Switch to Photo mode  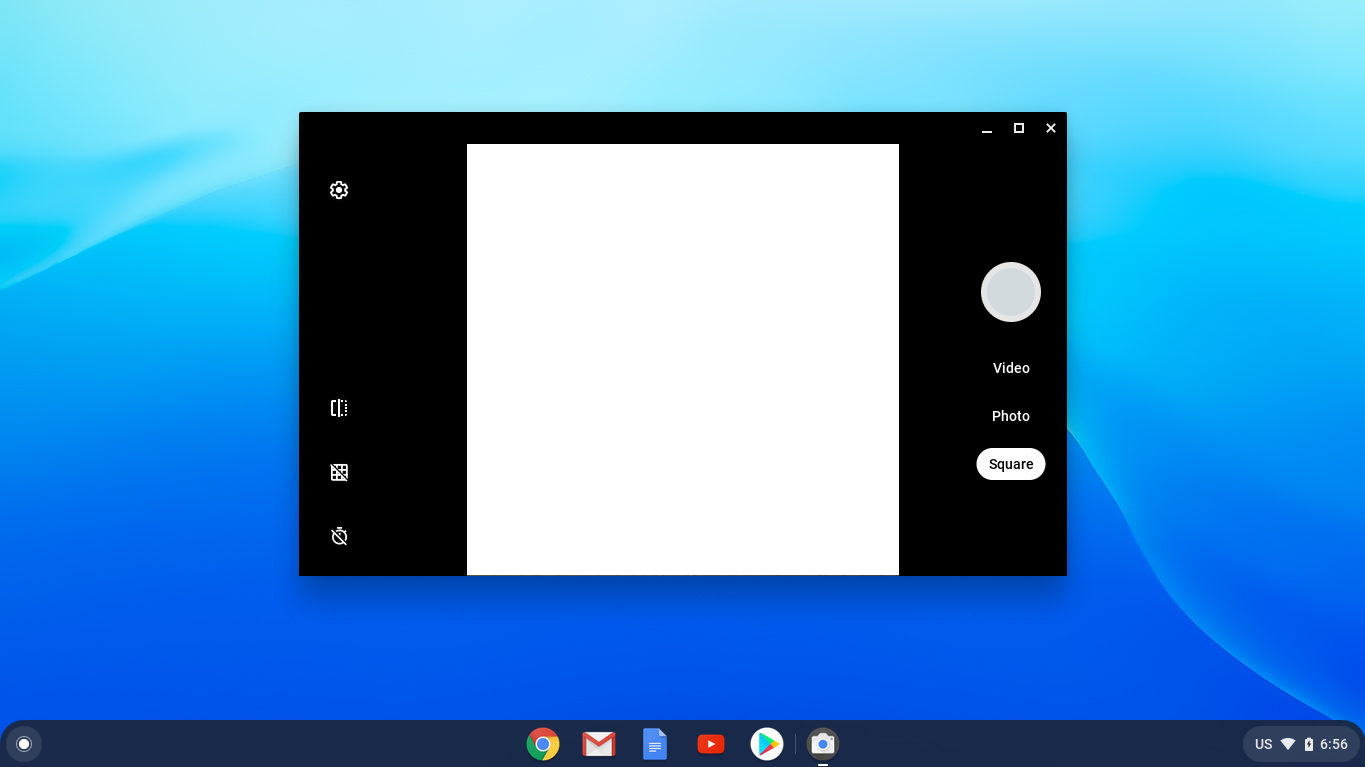pyautogui.click(x=1011, y=416)
